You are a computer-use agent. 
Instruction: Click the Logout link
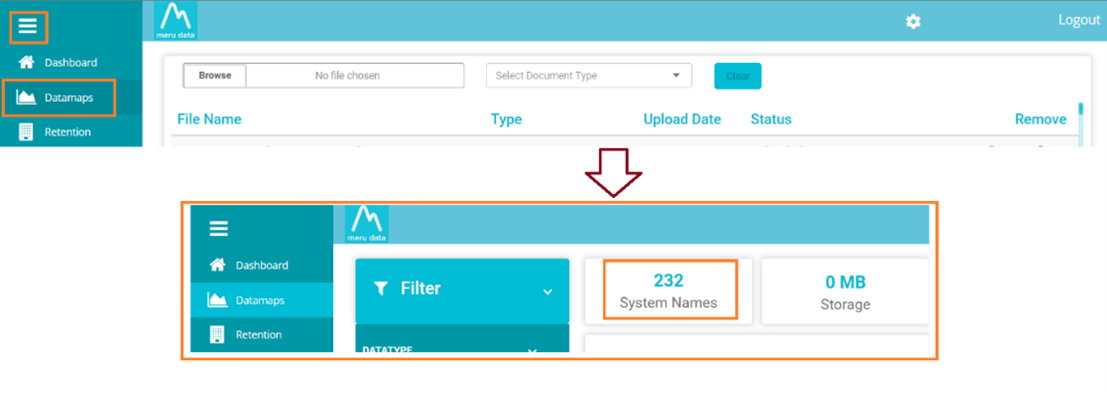[x=1079, y=20]
